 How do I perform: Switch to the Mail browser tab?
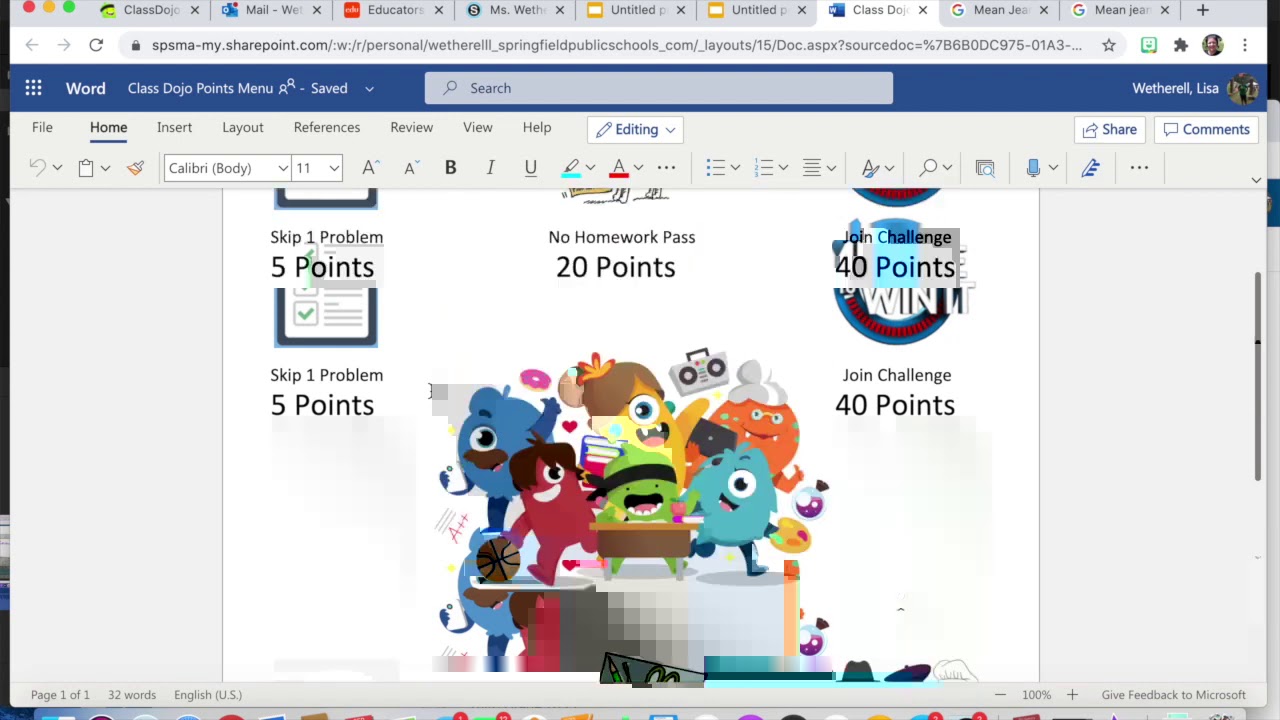click(272, 10)
